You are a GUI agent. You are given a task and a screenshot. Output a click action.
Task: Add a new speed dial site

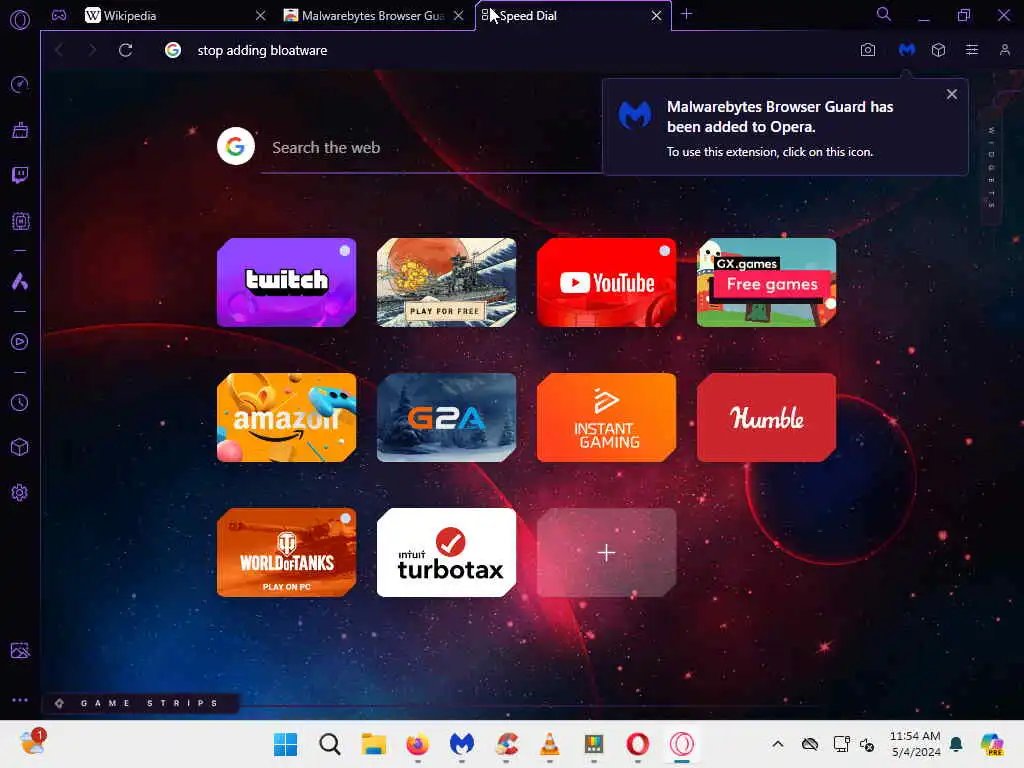coord(607,552)
